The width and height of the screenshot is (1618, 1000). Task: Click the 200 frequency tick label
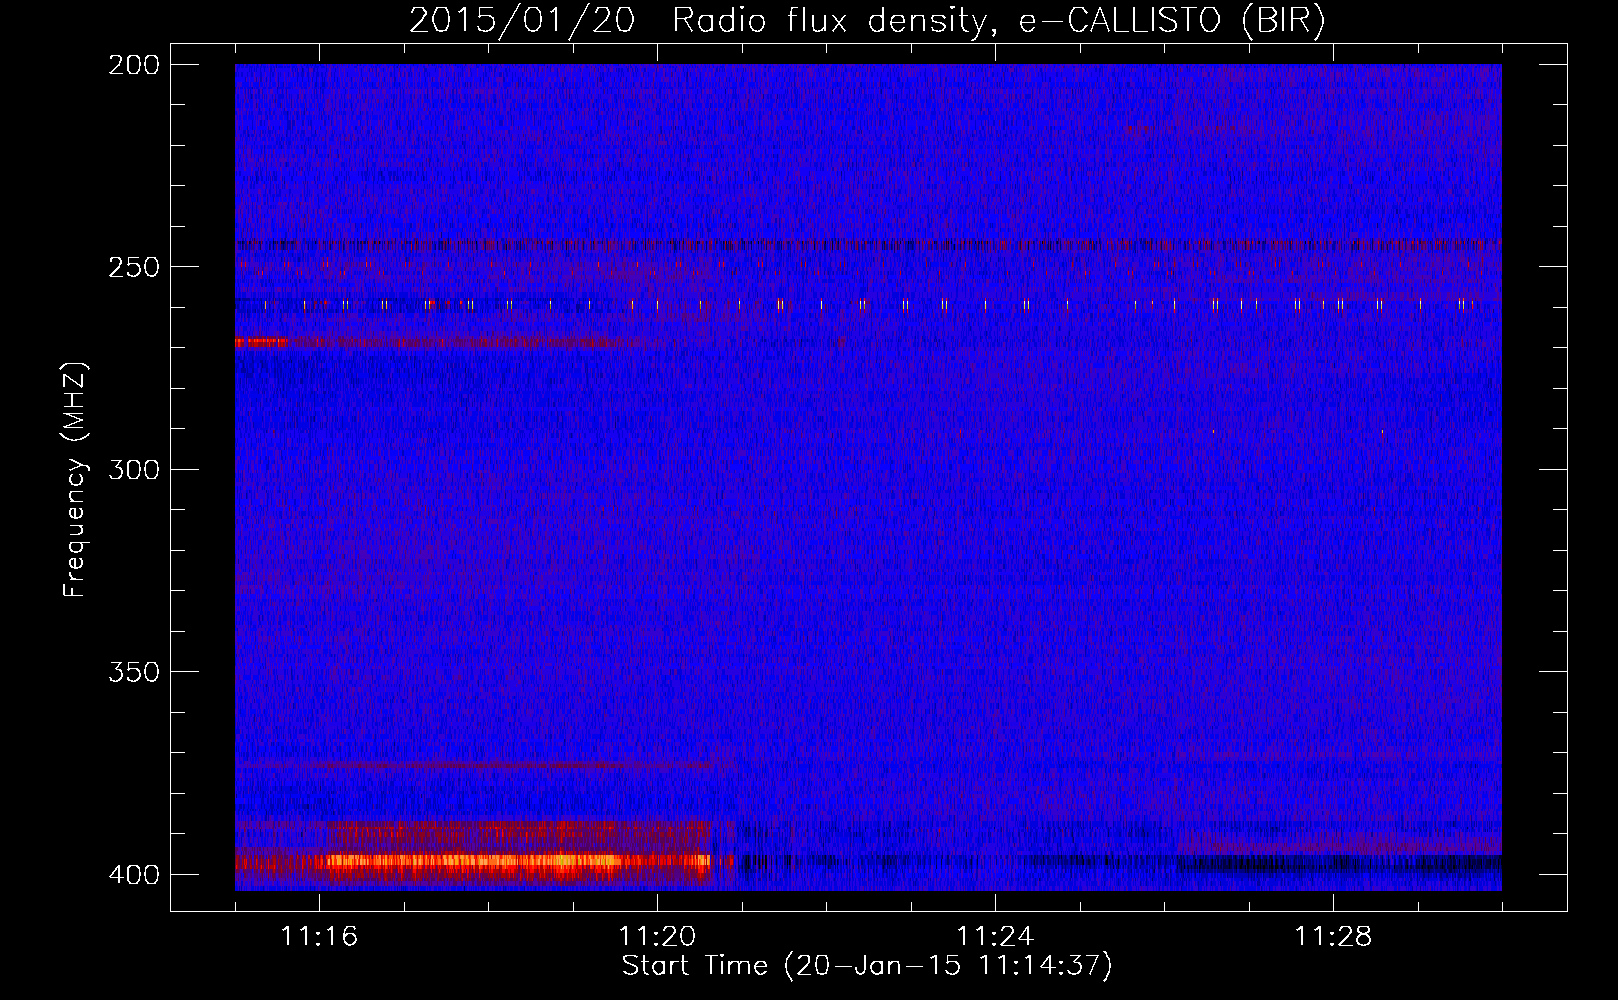click(x=134, y=65)
